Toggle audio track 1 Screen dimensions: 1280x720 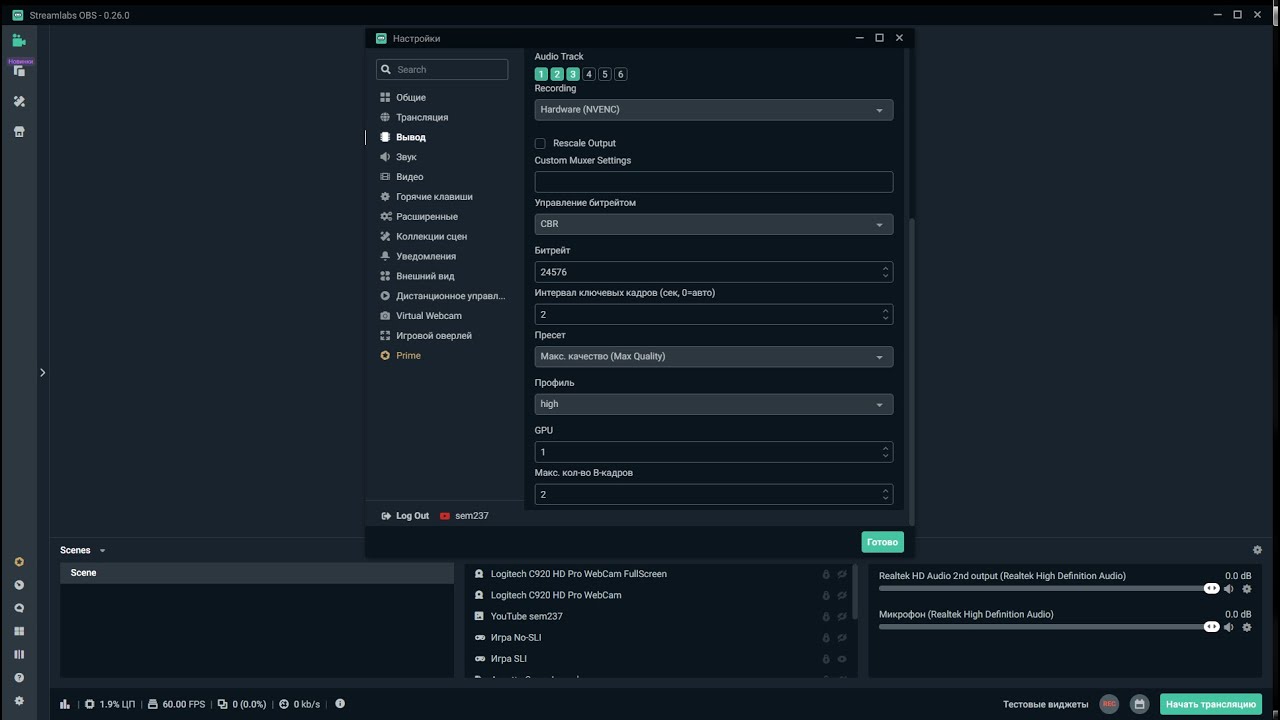(x=541, y=74)
